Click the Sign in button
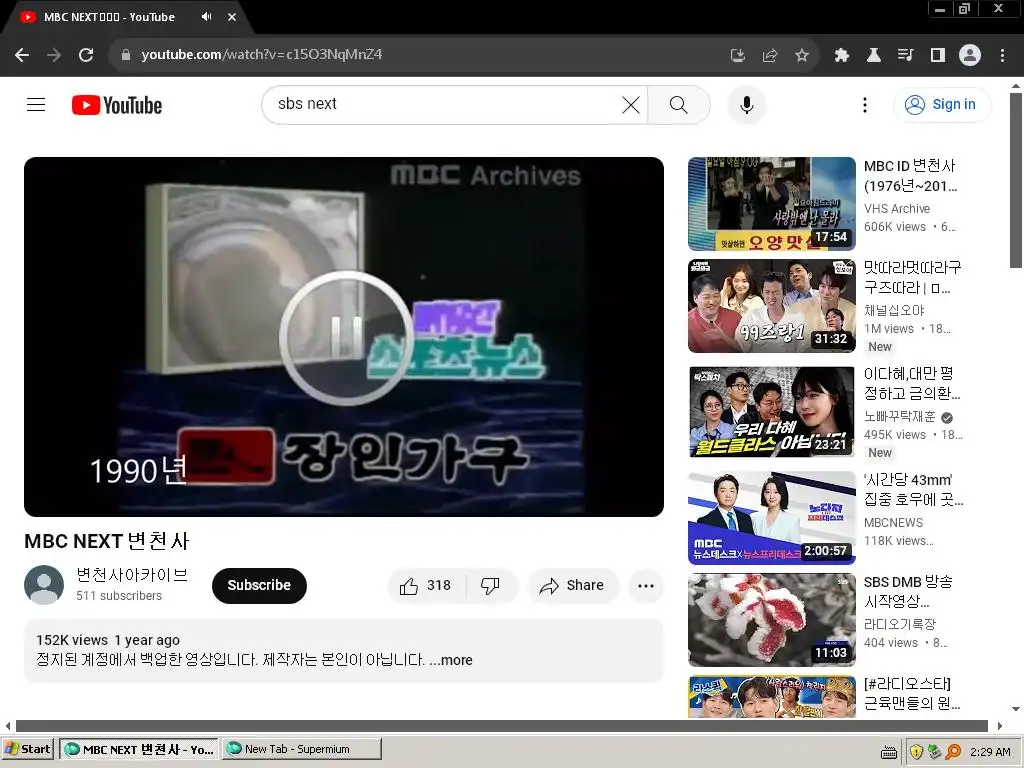This screenshot has height=768, width=1024. [942, 104]
